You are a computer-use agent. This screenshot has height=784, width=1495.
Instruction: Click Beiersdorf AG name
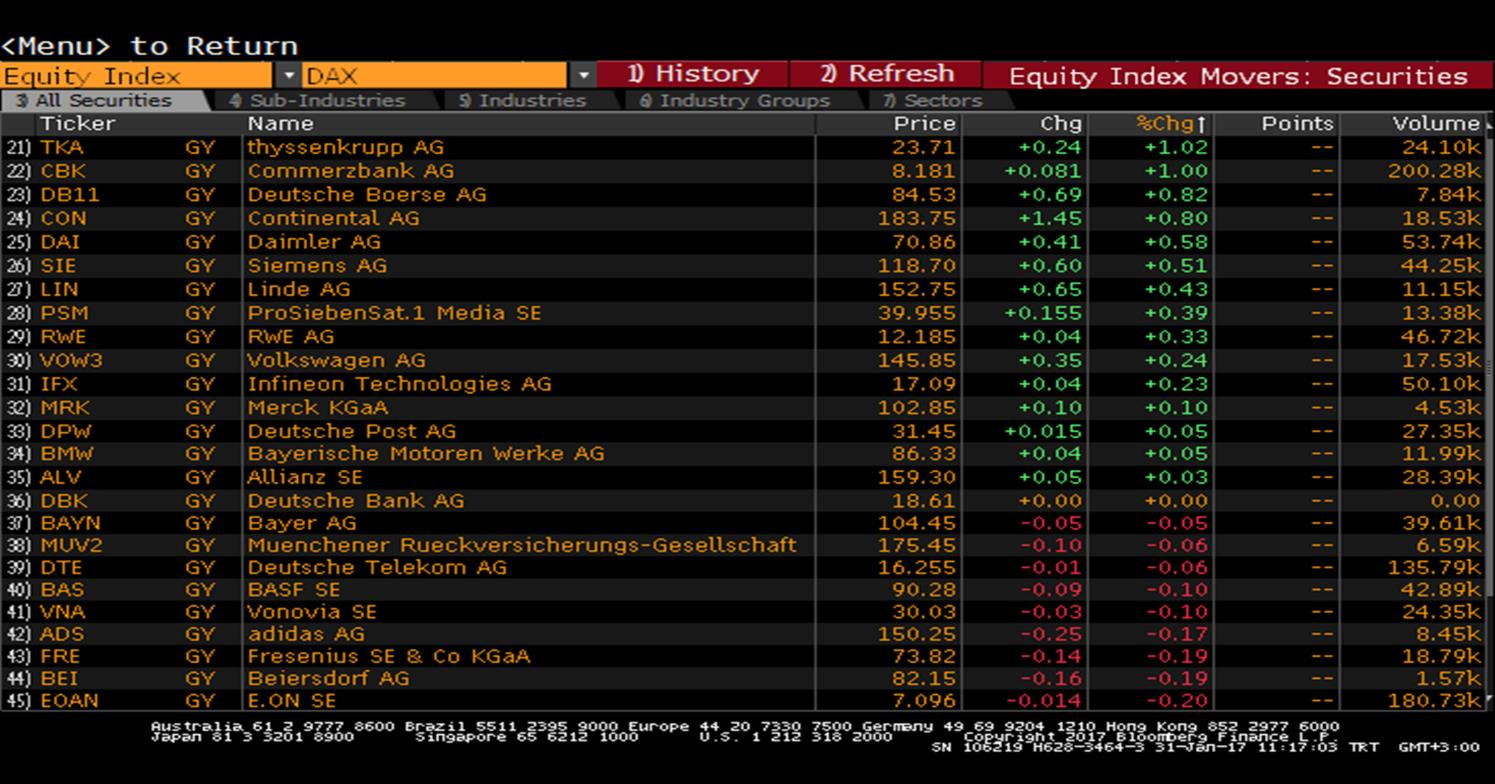click(x=328, y=679)
